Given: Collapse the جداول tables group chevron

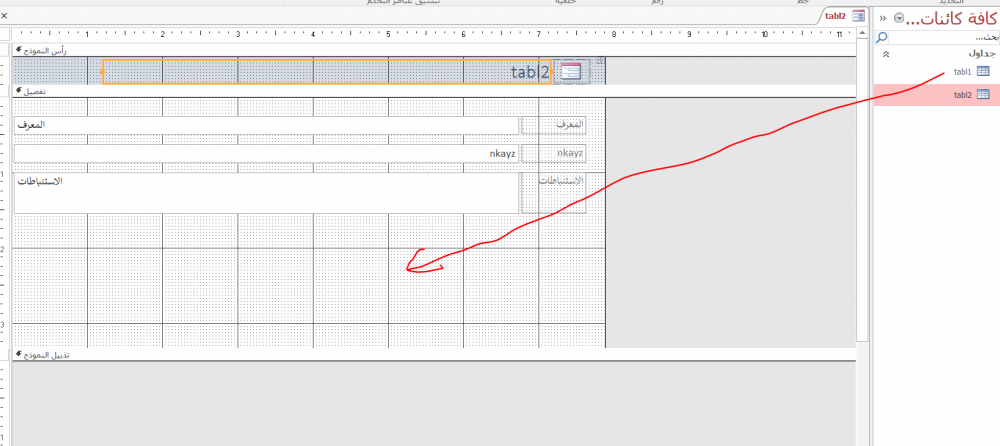Looking at the screenshot, I should click(x=885, y=55).
